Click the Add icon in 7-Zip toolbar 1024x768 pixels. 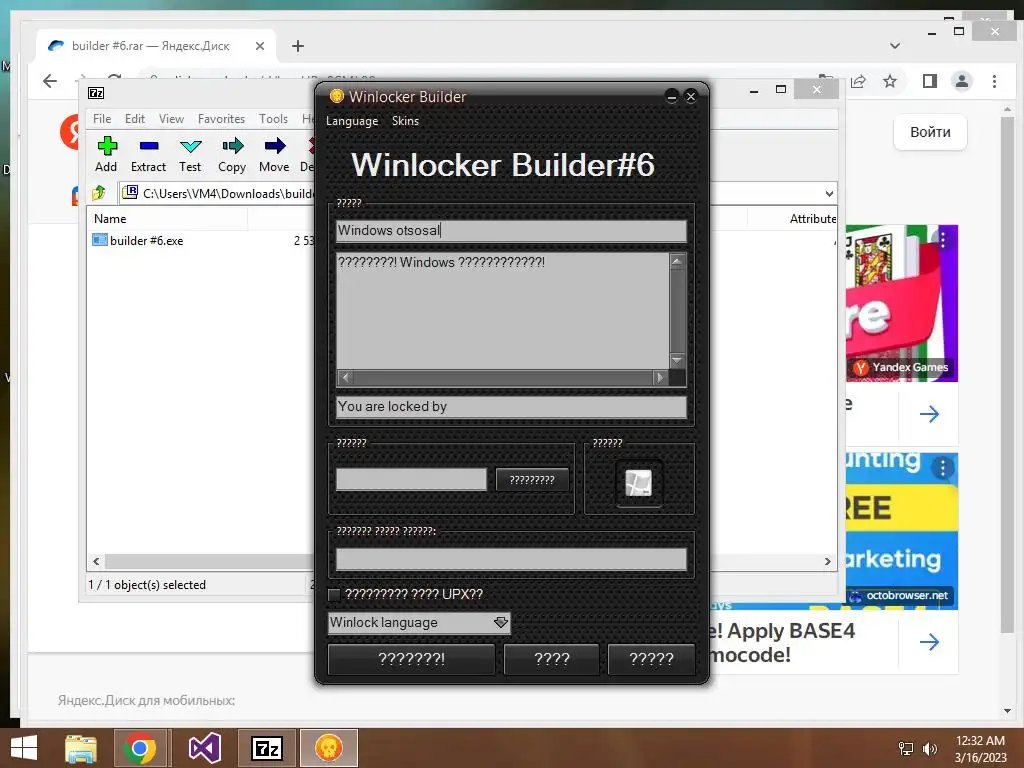106,146
